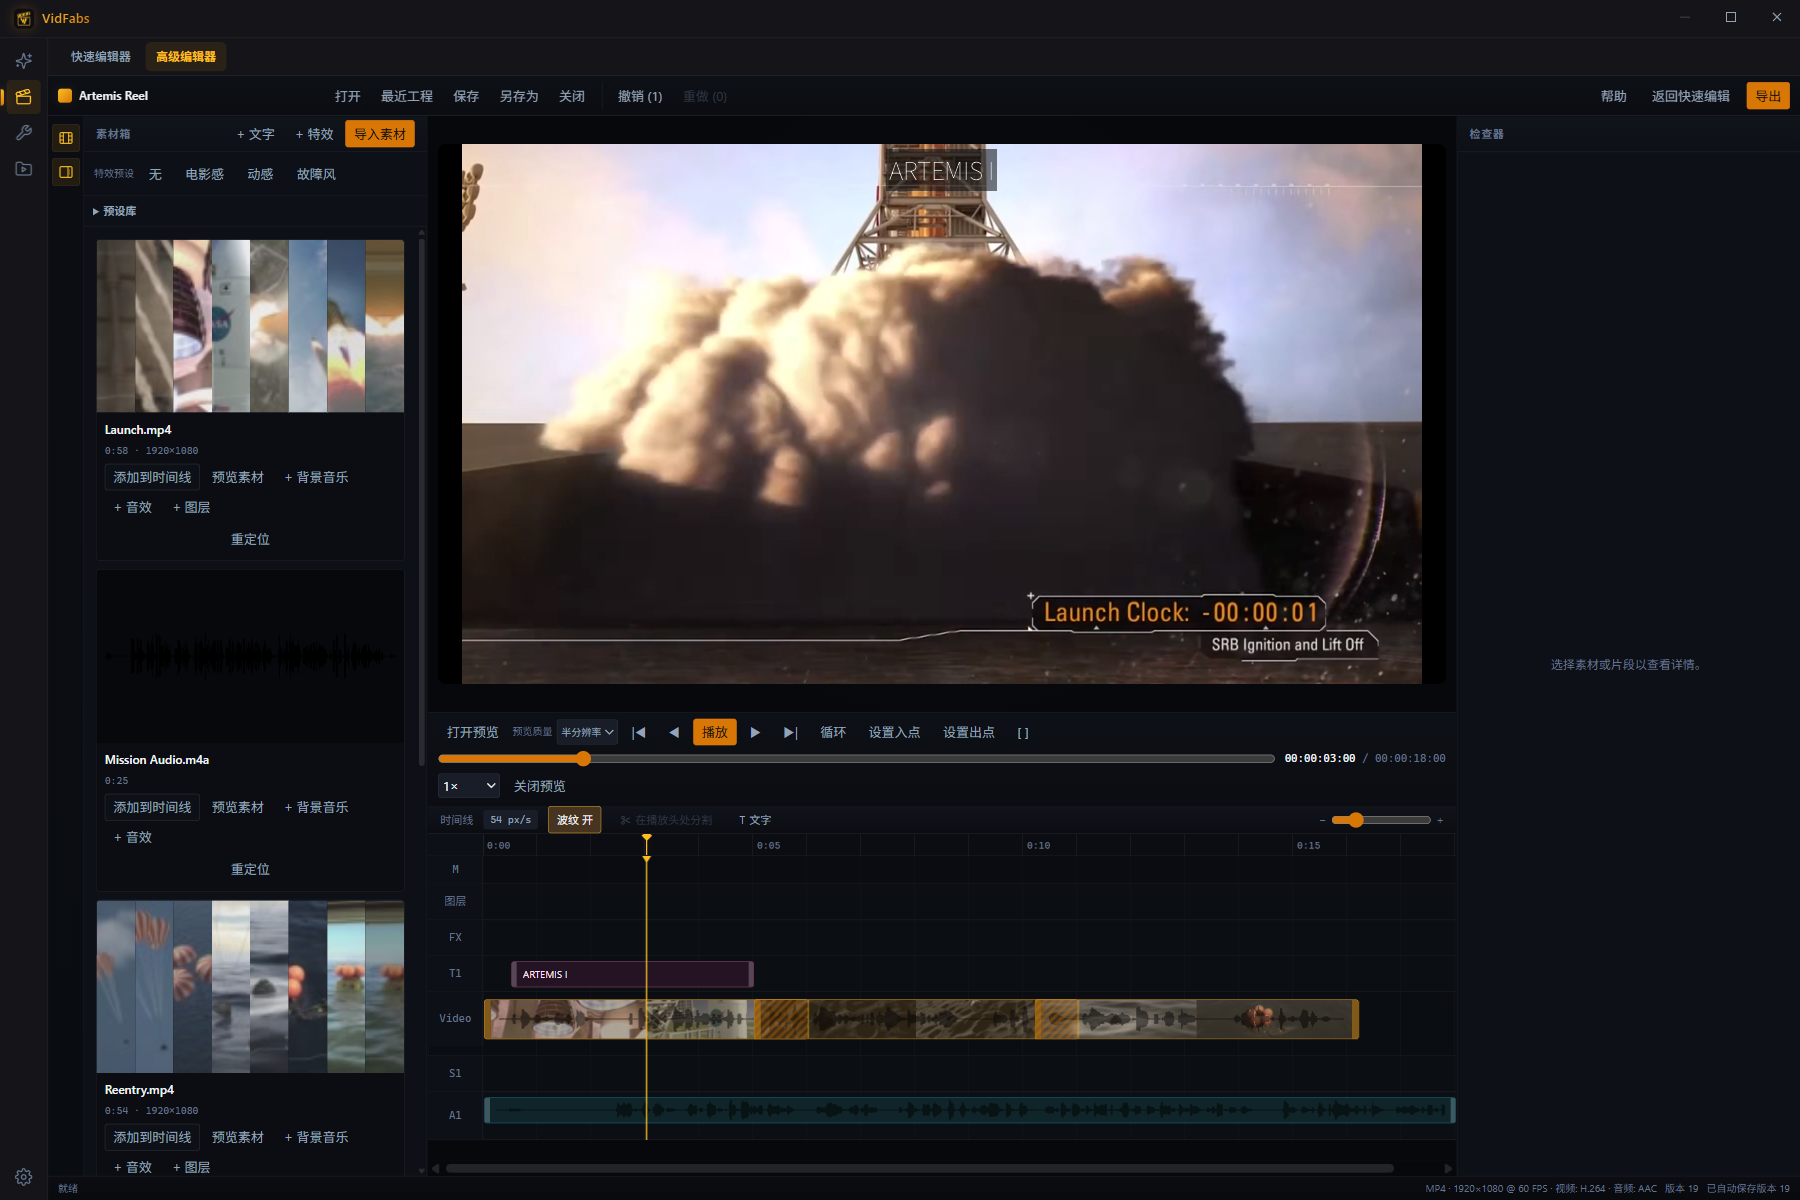The width and height of the screenshot is (1800, 1200).
Task: Toggle the side panel layout icon
Action: click(66, 172)
